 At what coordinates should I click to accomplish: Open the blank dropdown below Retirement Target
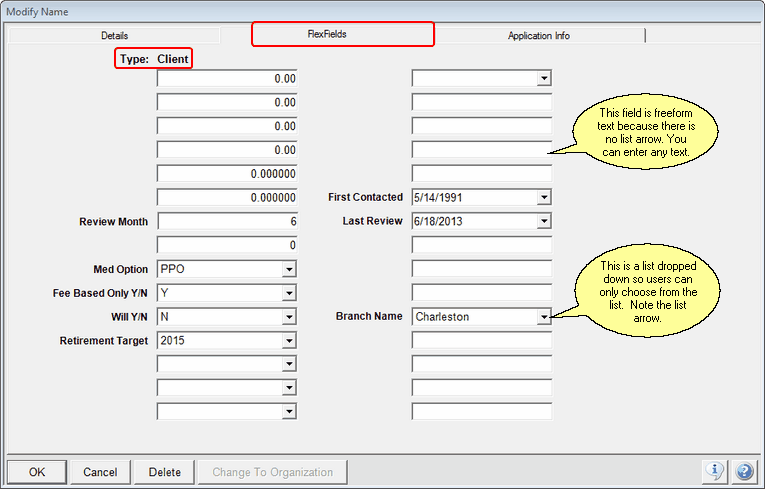click(288, 365)
